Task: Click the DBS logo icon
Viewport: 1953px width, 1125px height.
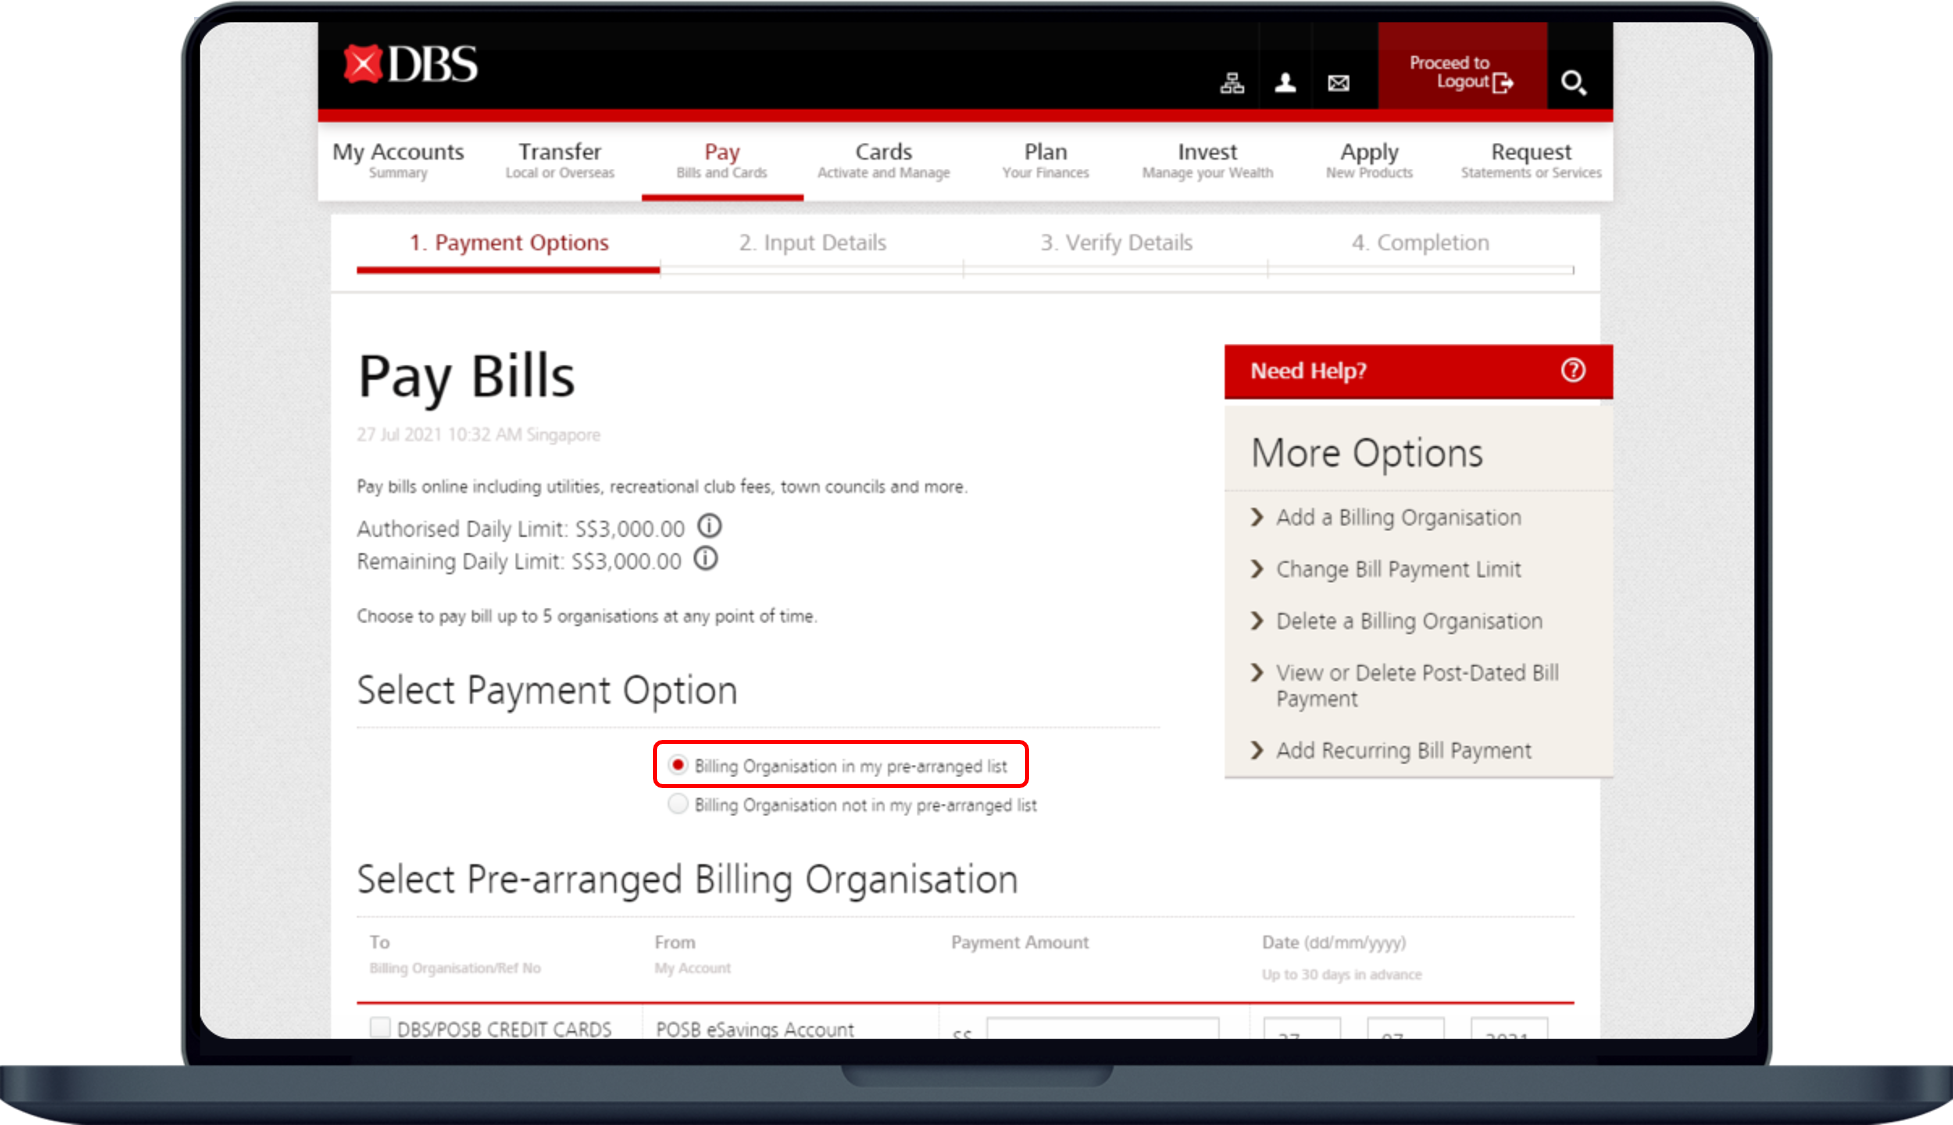Action: click(x=363, y=64)
